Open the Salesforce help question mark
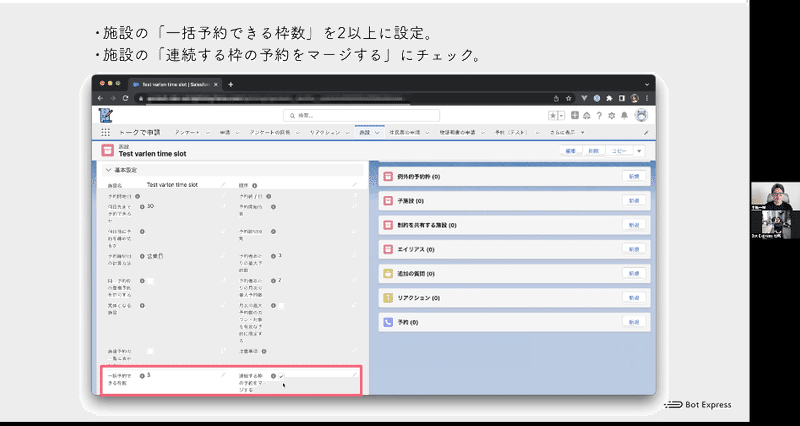Image resolution: width=800 pixels, height=426 pixels. [599, 116]
